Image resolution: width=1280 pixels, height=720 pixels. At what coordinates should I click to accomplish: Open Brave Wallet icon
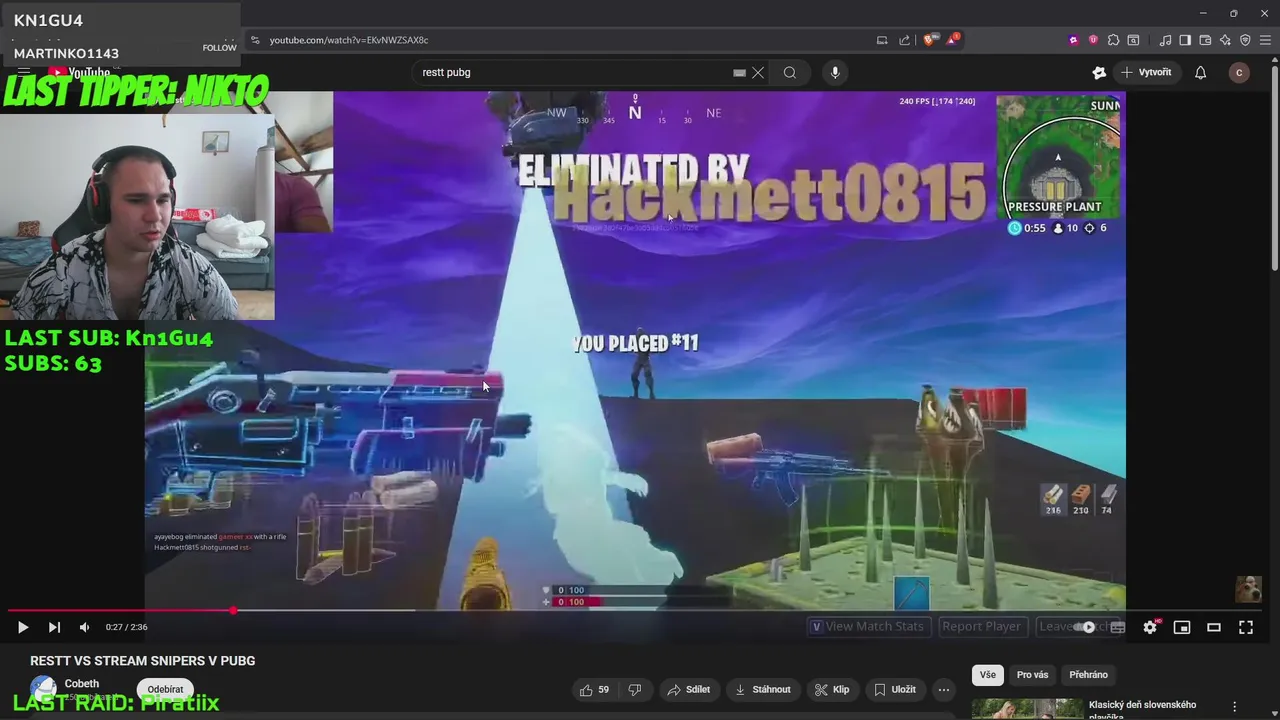(x=1205, y=40)
